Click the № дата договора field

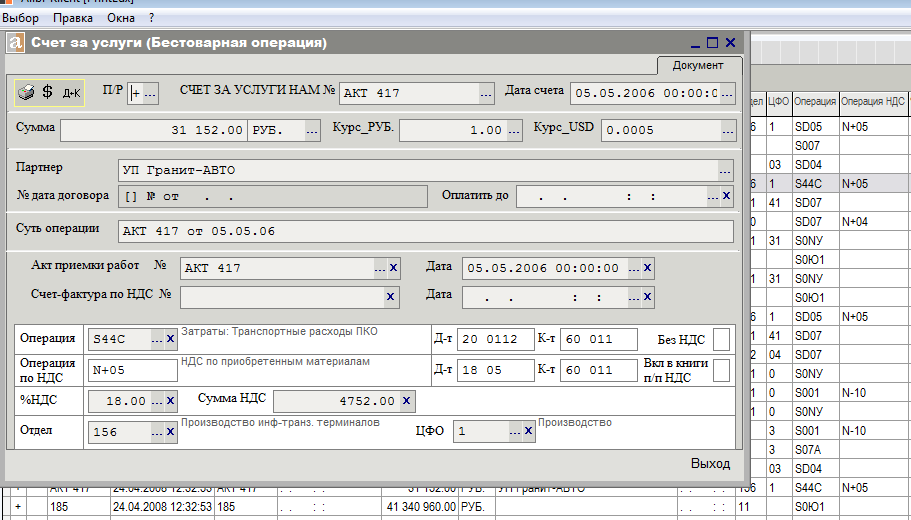[x=272, y=196]
